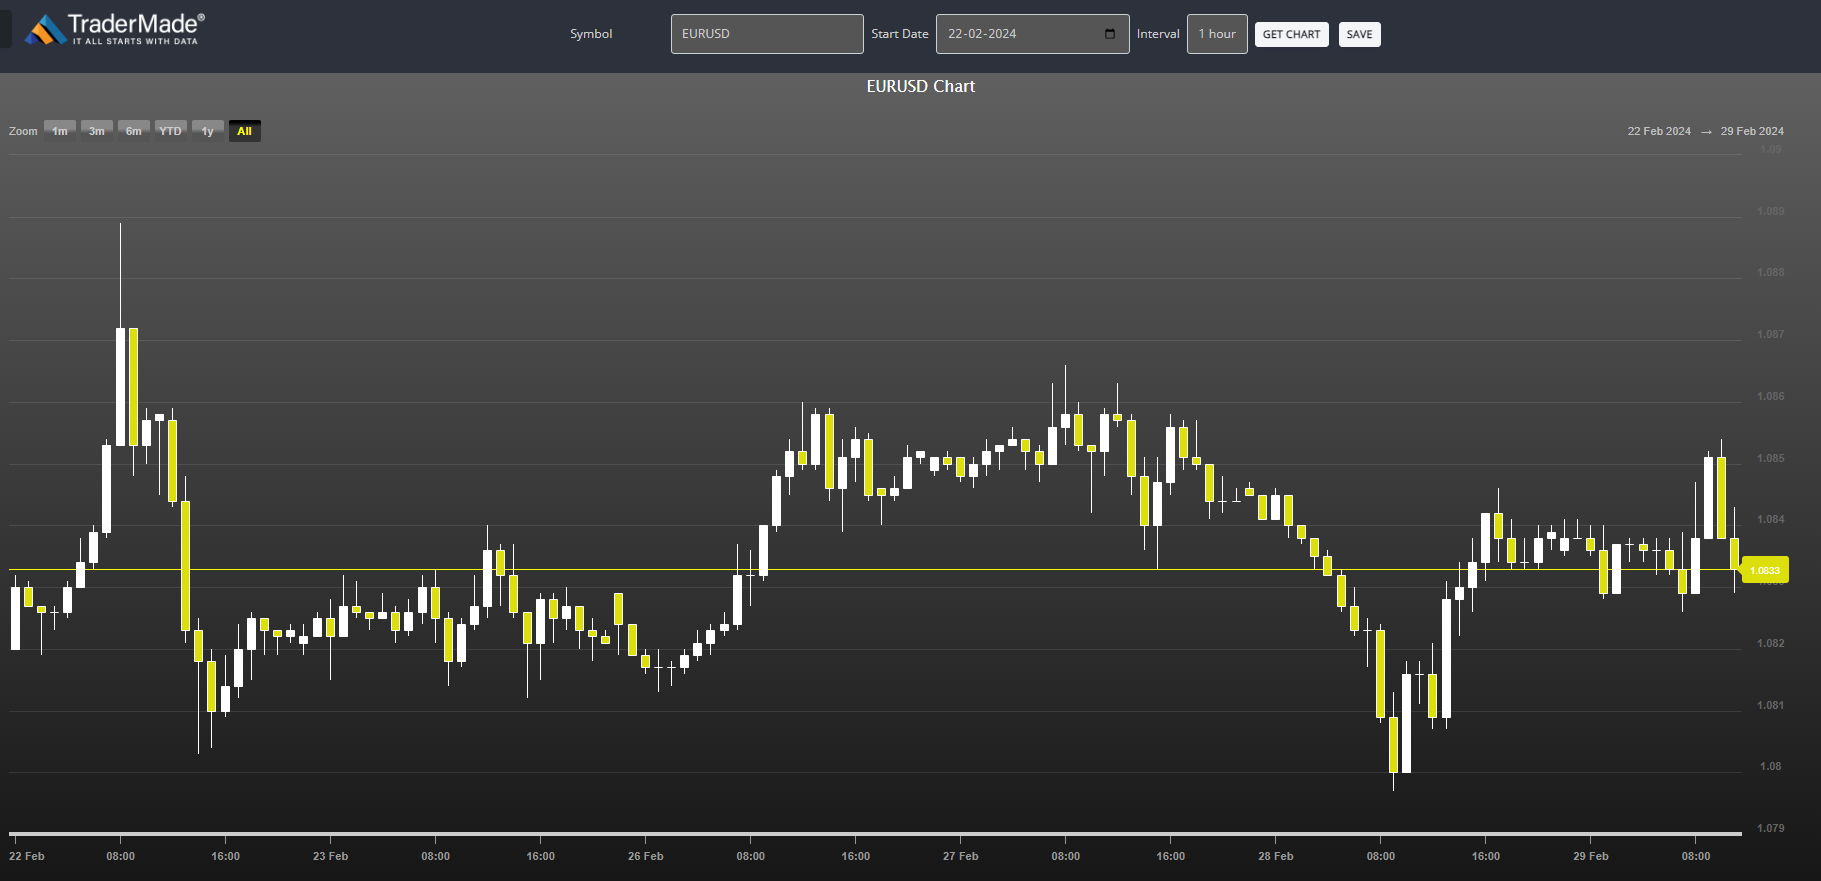Screen dimensions: 1821x881
Task: Click the Start Date field 22-02-2024
Action: click(1032, 34)
